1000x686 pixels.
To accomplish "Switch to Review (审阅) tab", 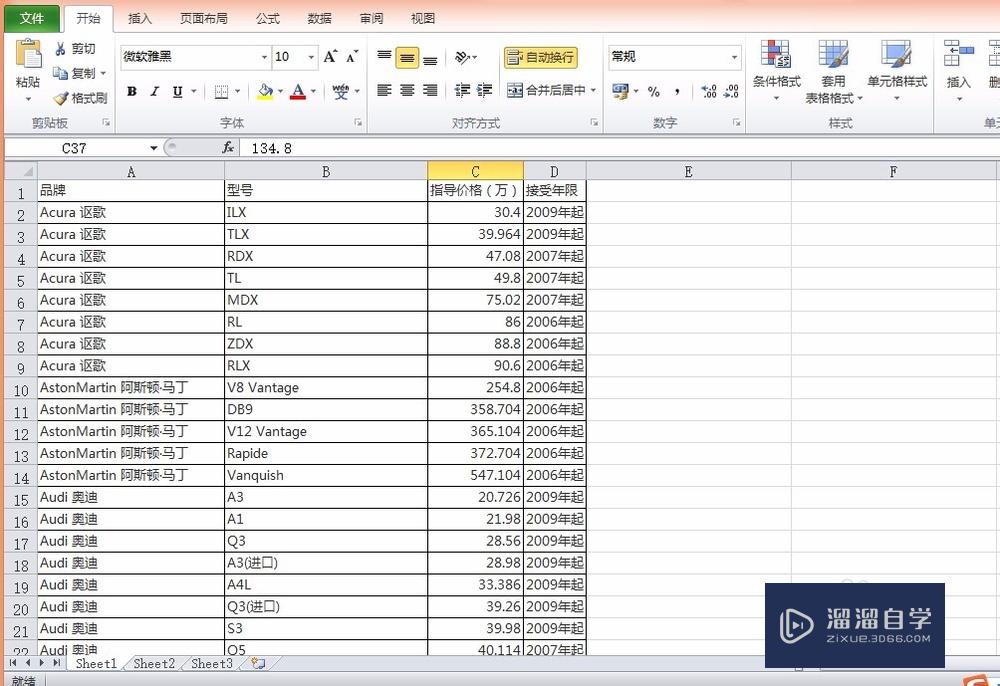I will (371, 18).
